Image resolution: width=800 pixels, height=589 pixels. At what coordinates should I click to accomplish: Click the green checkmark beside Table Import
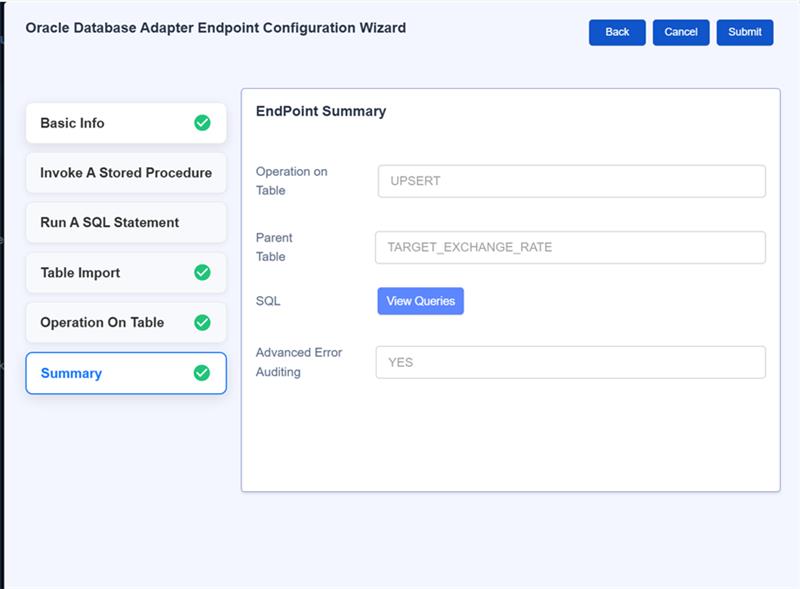tap(202, 273)
